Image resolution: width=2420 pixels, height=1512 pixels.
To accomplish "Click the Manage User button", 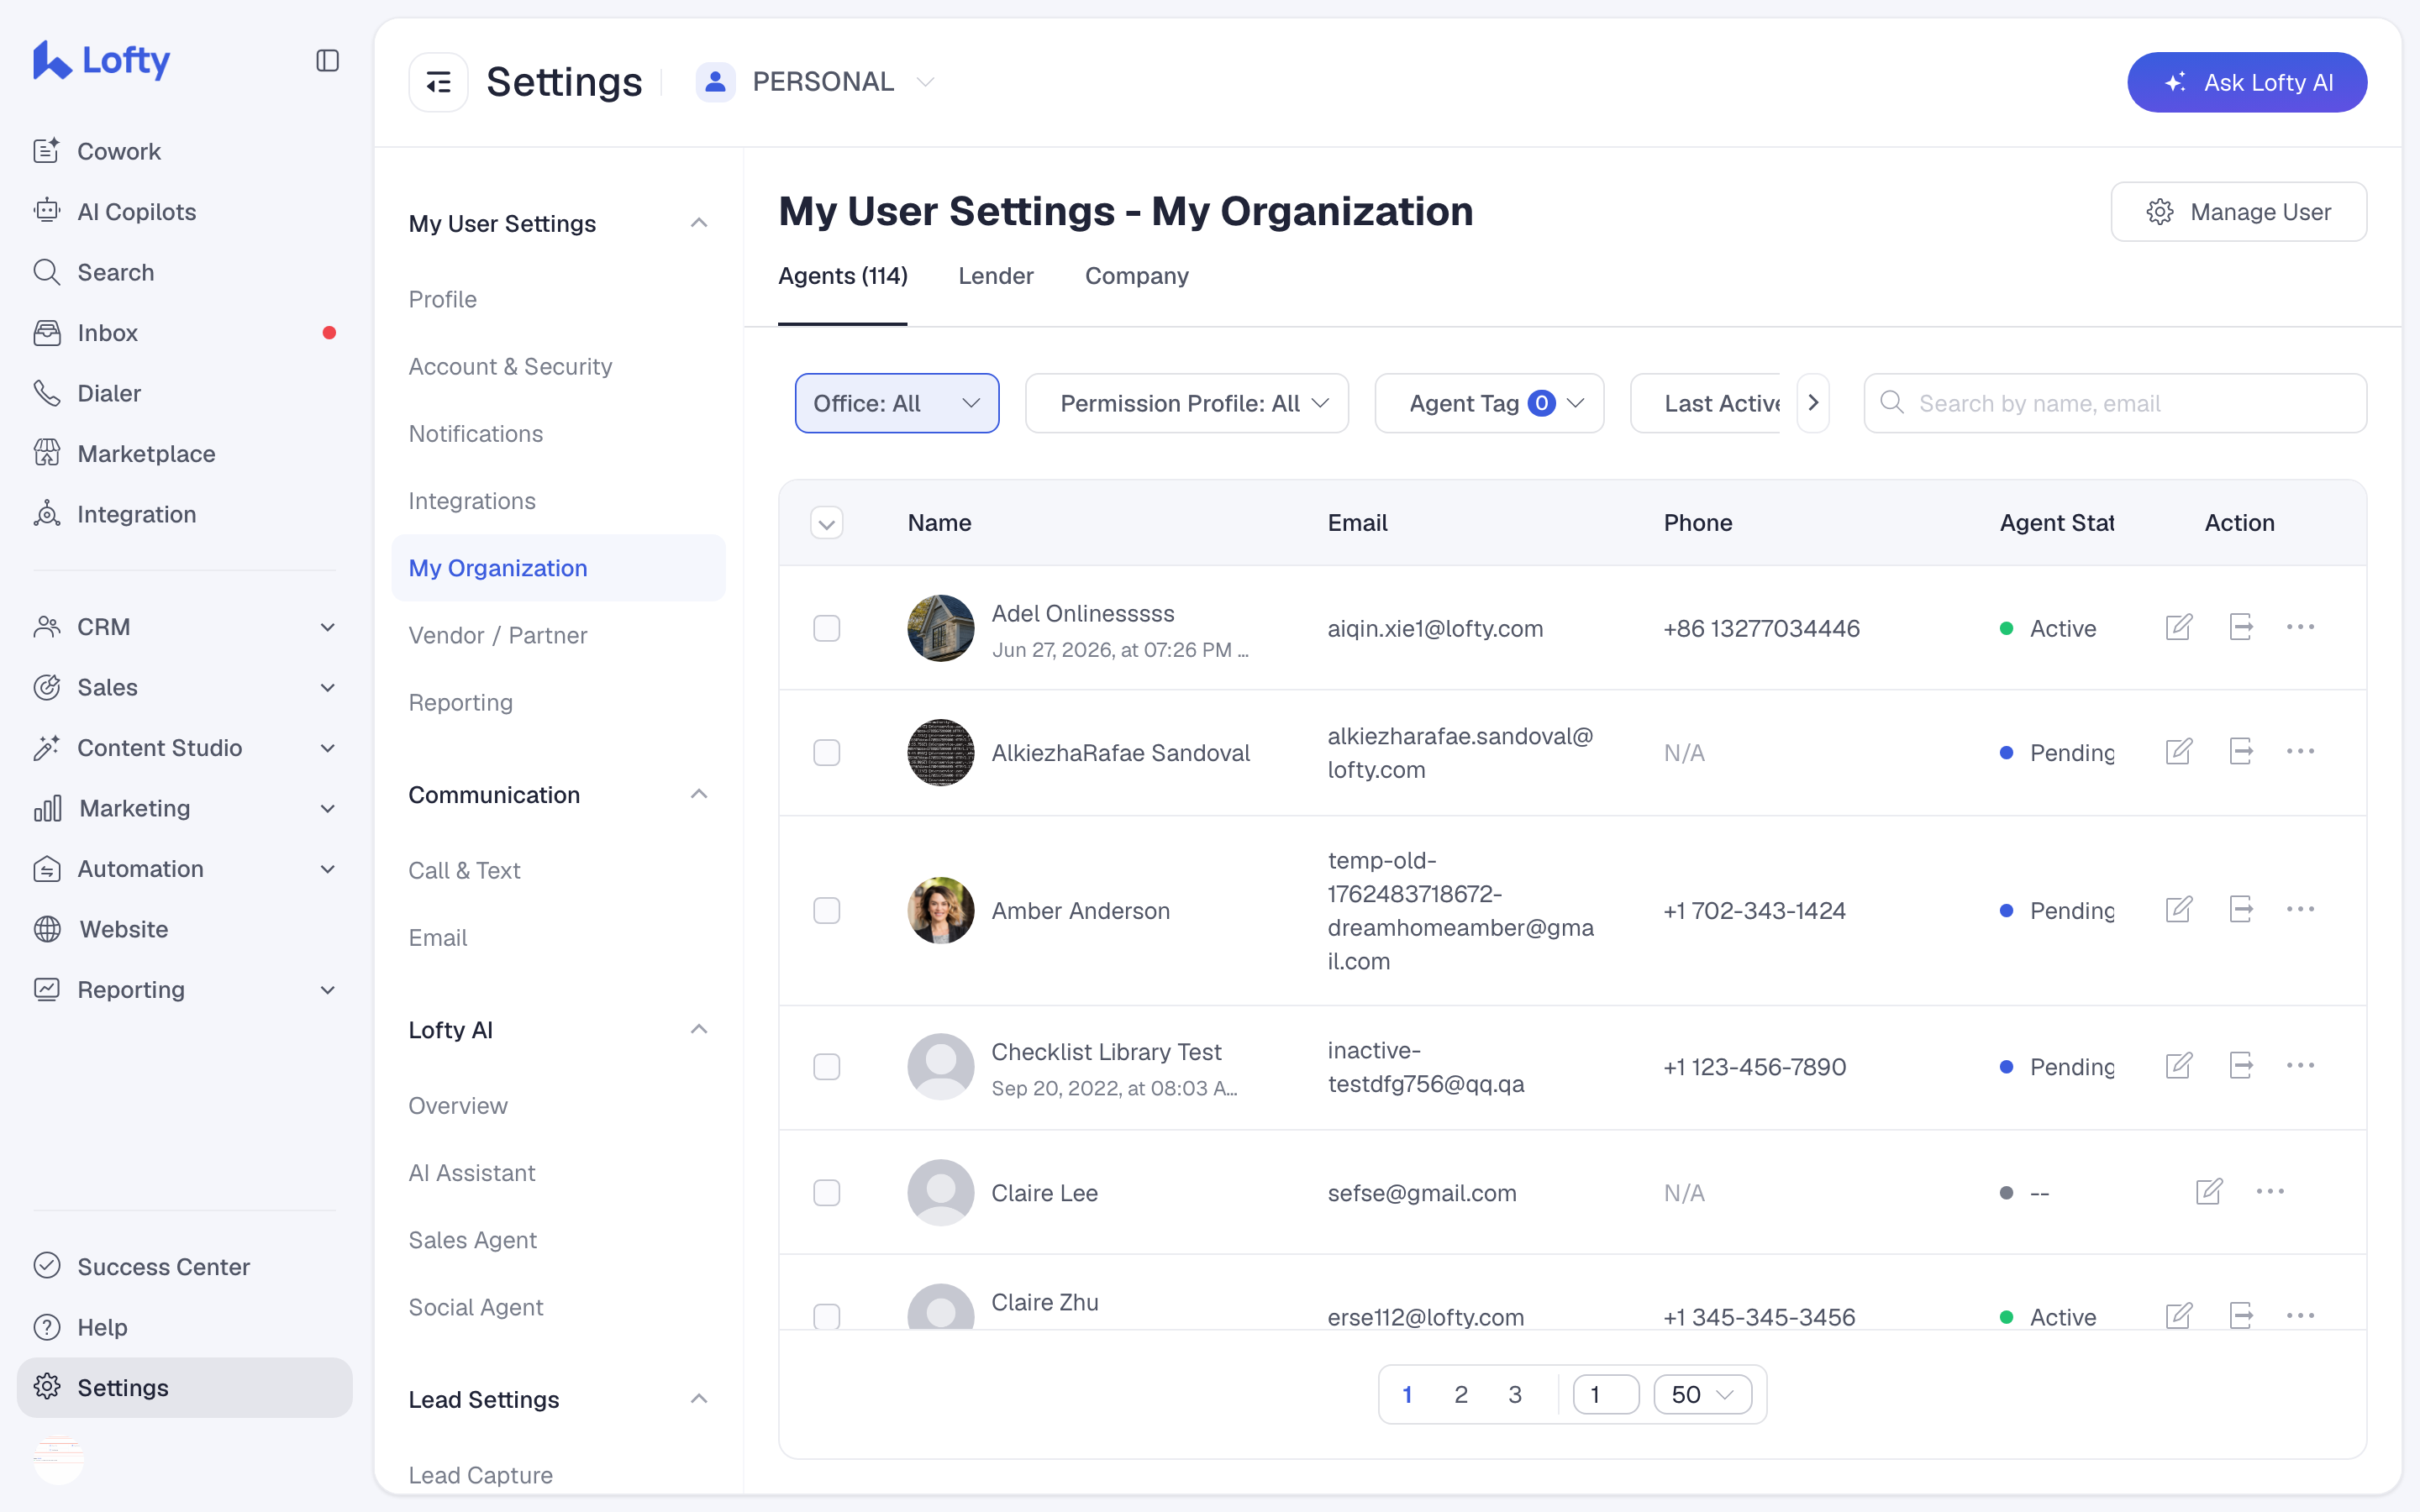I will pyautogui.click(x=2239, y=212).
